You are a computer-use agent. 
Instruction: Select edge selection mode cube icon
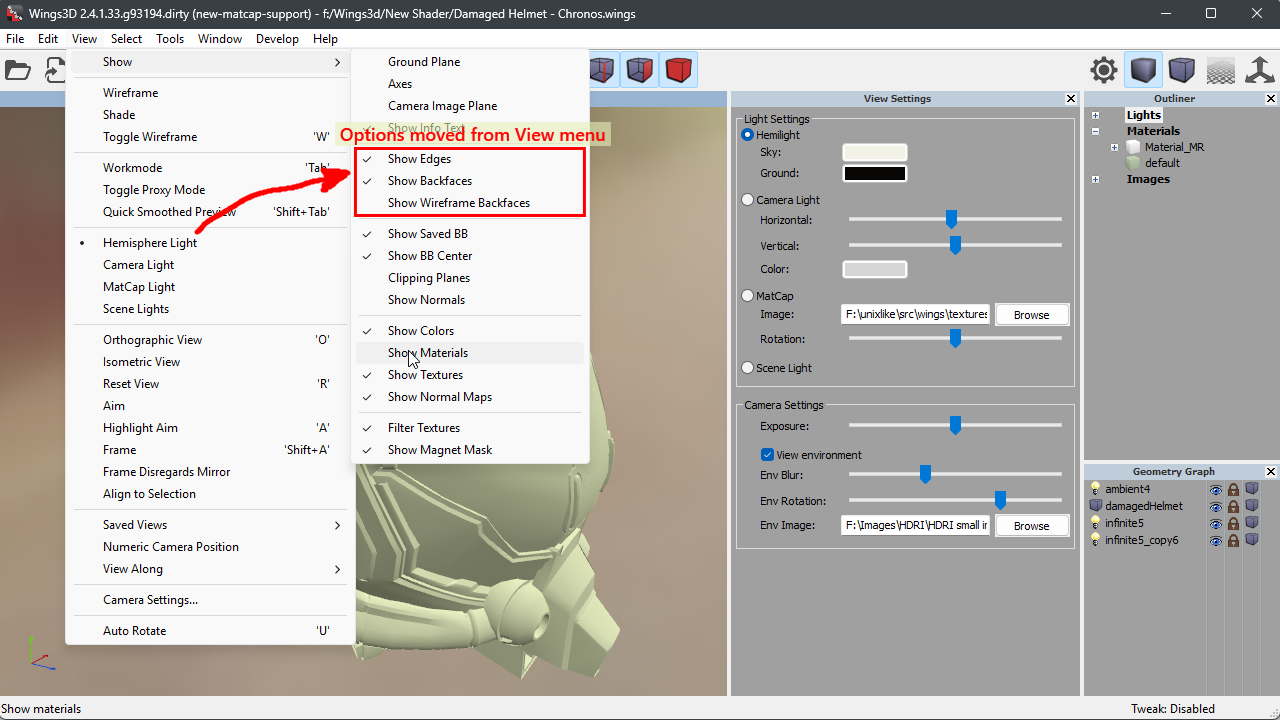pyautogui.click(x=602, y=70)
